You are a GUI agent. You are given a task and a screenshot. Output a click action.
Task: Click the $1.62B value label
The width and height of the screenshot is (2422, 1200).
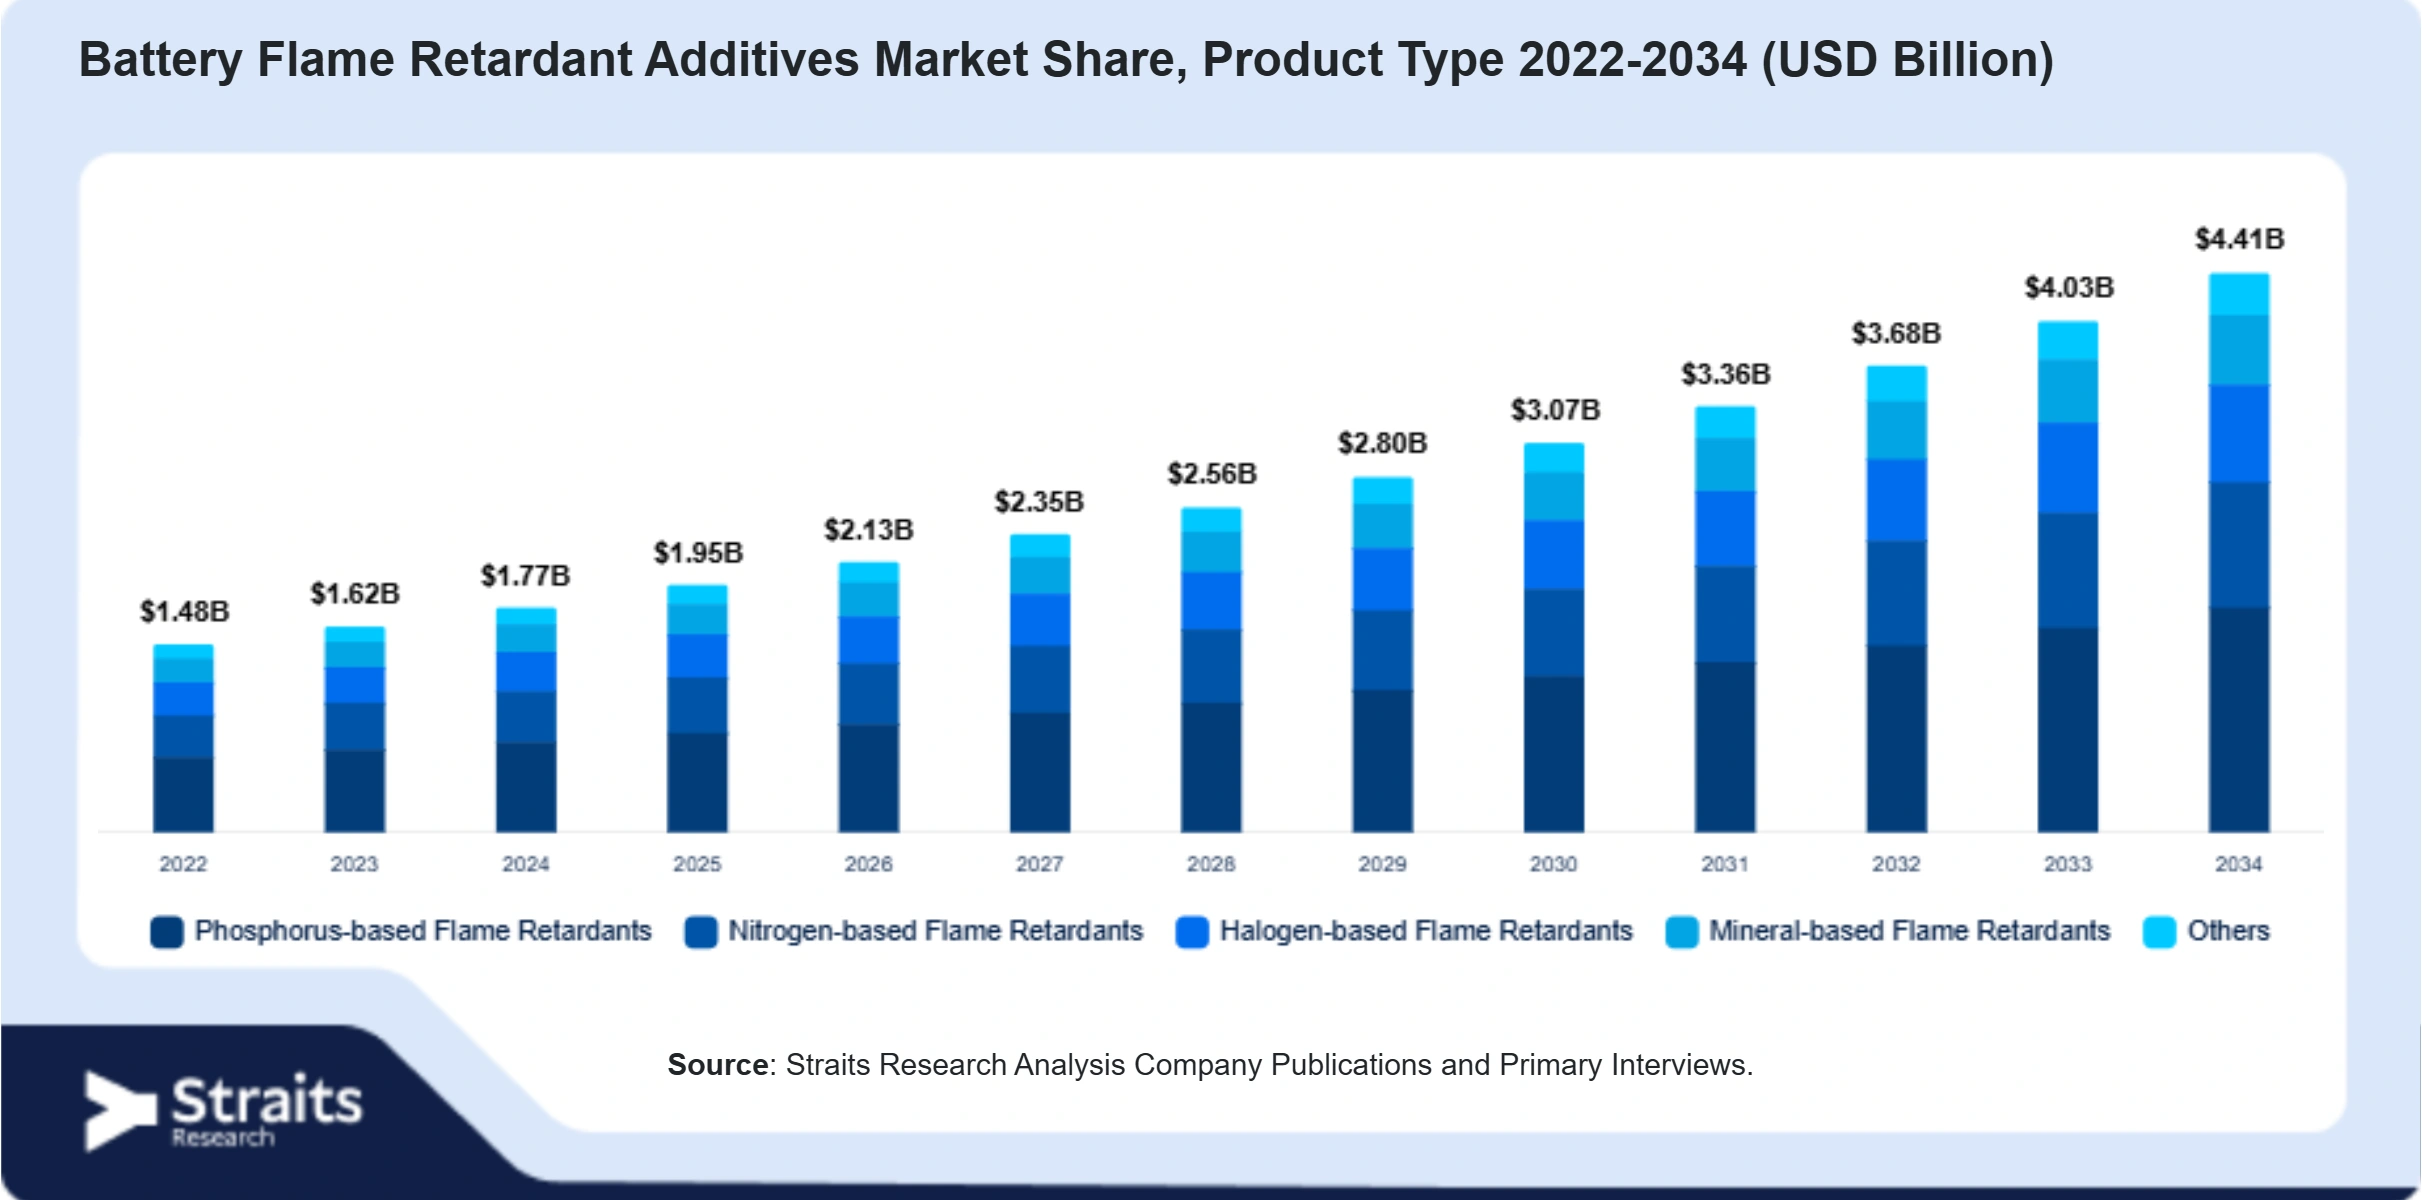[355, 594]
